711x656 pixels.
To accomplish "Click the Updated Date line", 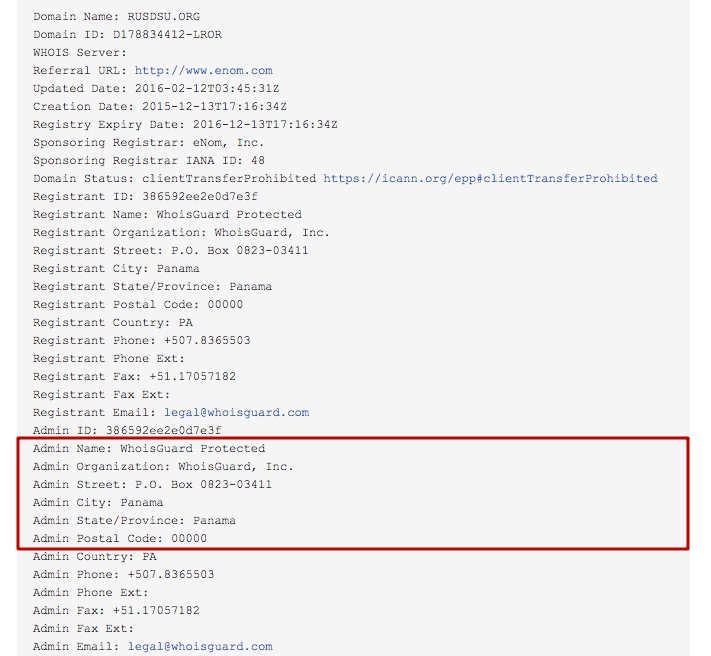I will [156, 89].
